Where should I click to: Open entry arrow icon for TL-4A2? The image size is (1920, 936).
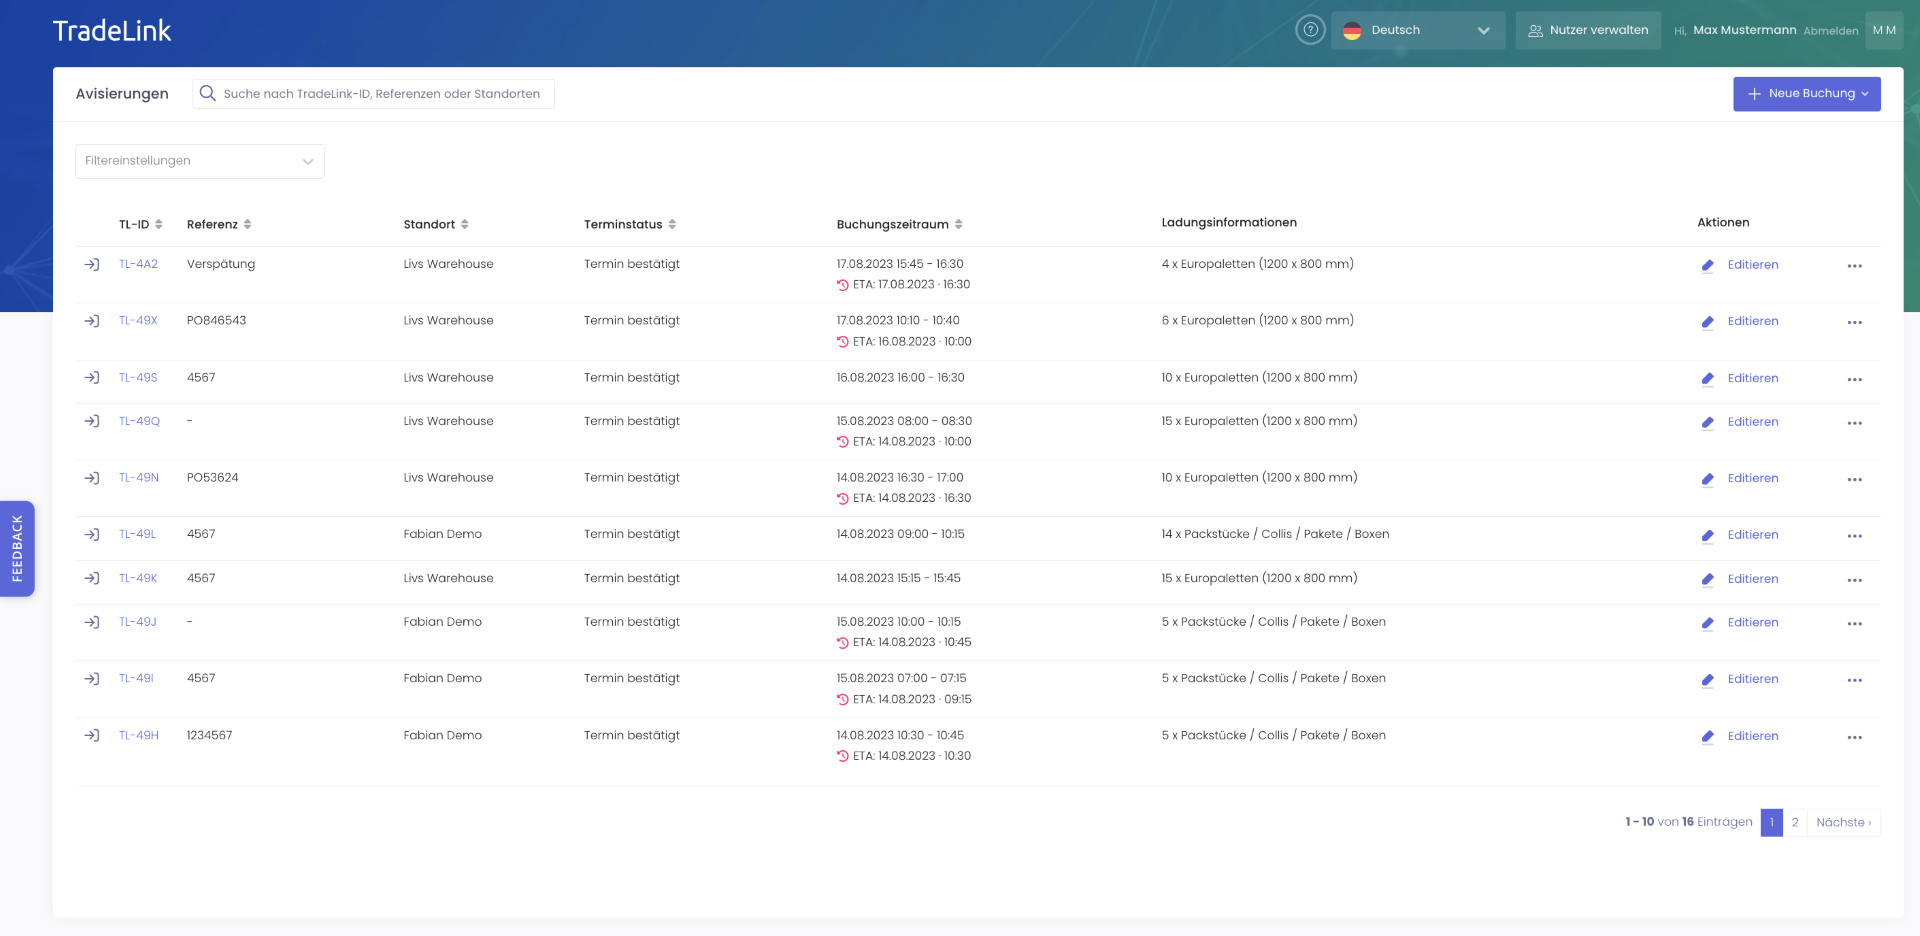pos(92,265)
